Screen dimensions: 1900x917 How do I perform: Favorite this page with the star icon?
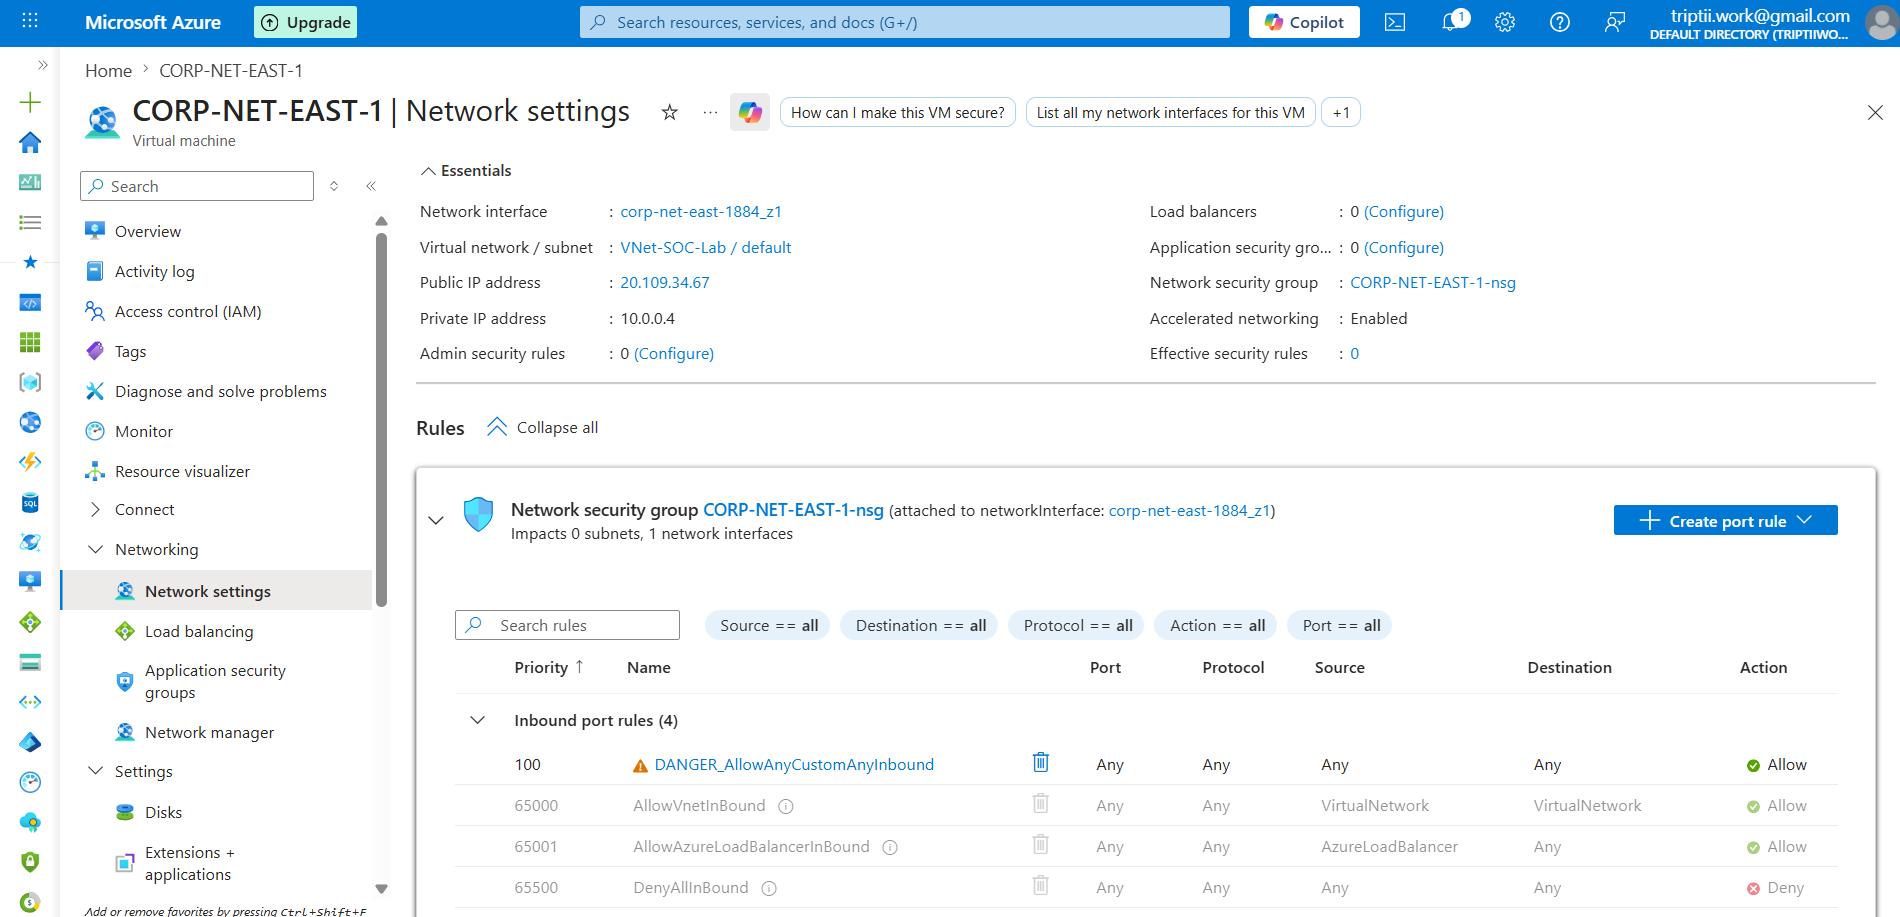click(670, 112)
